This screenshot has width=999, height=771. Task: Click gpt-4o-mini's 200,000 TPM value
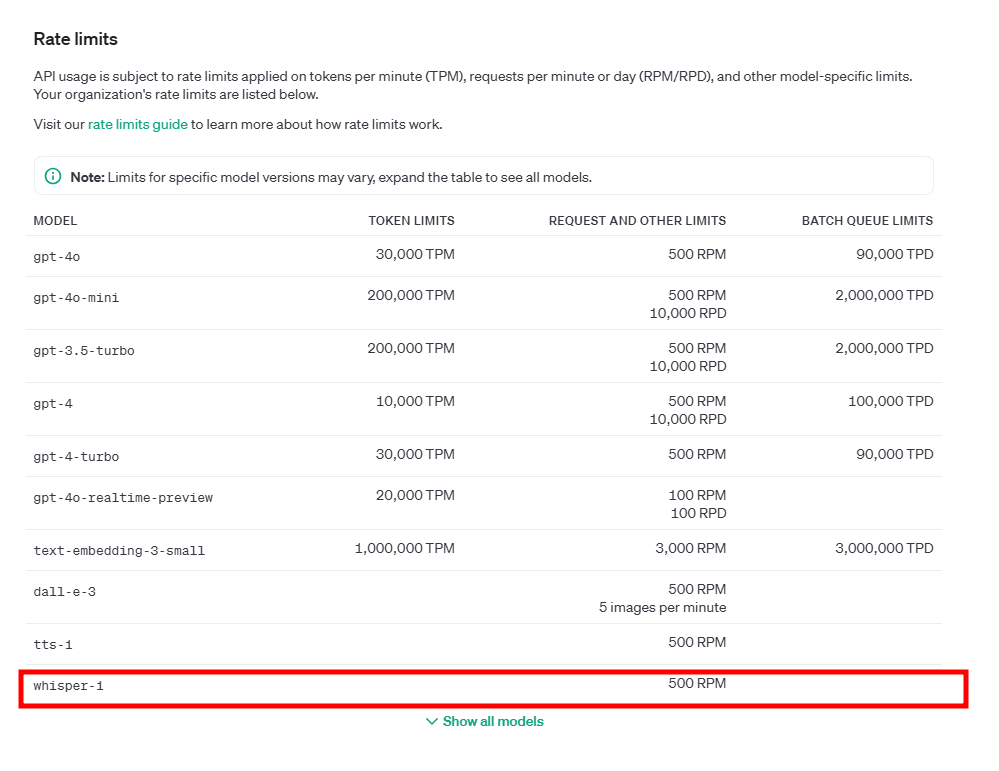411,295
